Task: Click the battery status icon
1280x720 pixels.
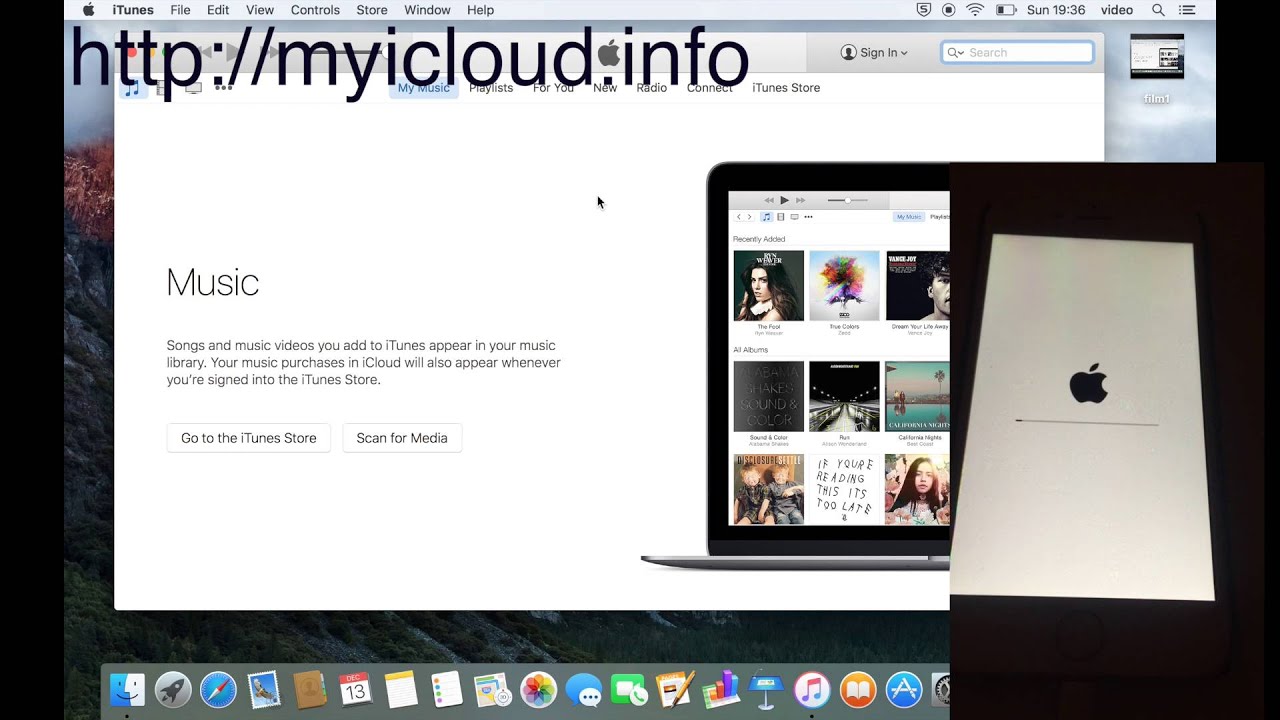Action: [1006, 10]
